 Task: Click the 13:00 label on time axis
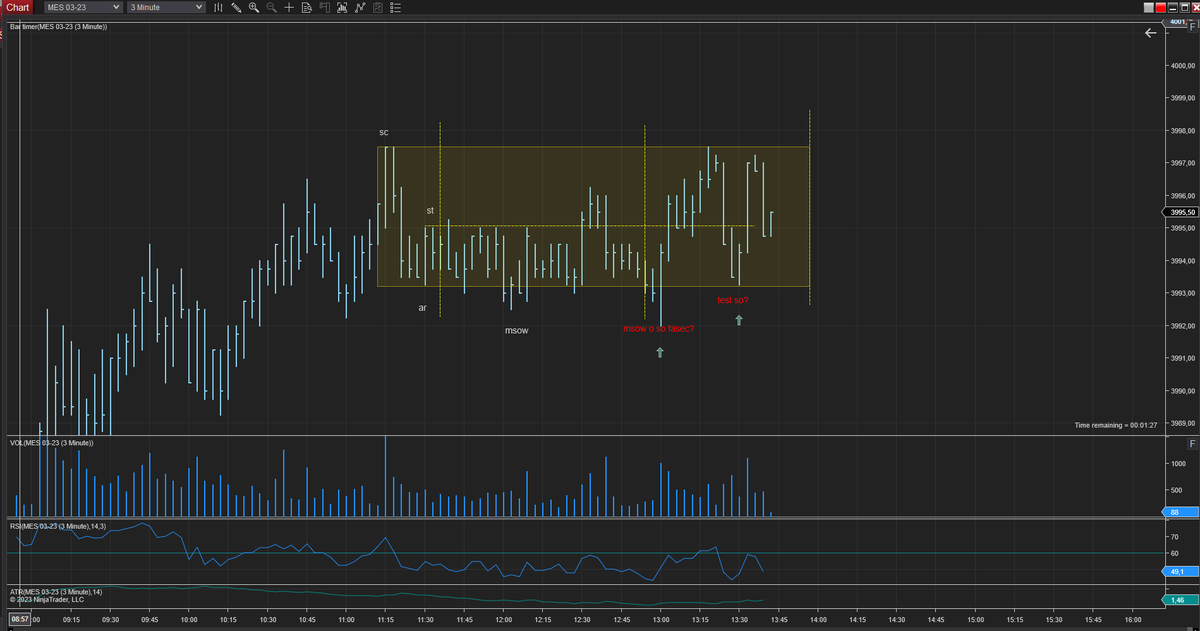coord(660,620)
